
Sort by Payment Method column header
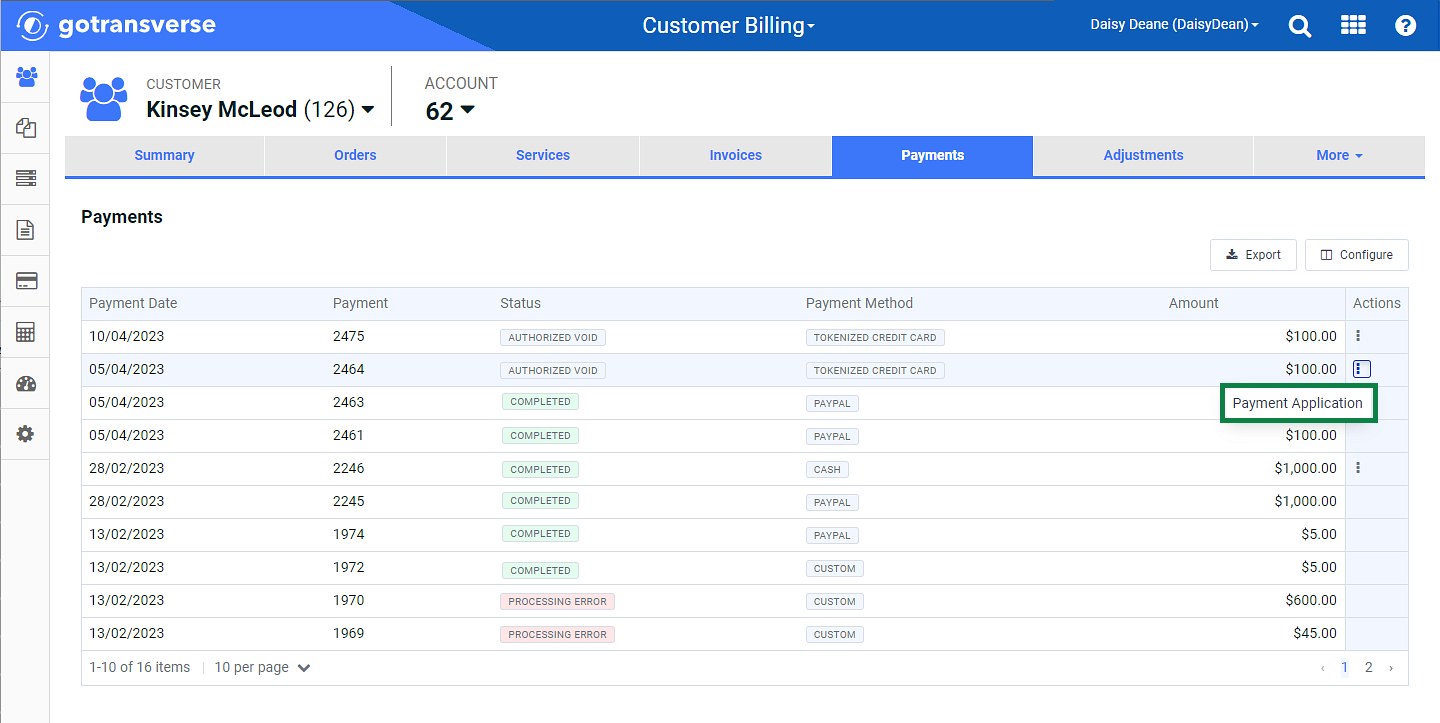859,303
